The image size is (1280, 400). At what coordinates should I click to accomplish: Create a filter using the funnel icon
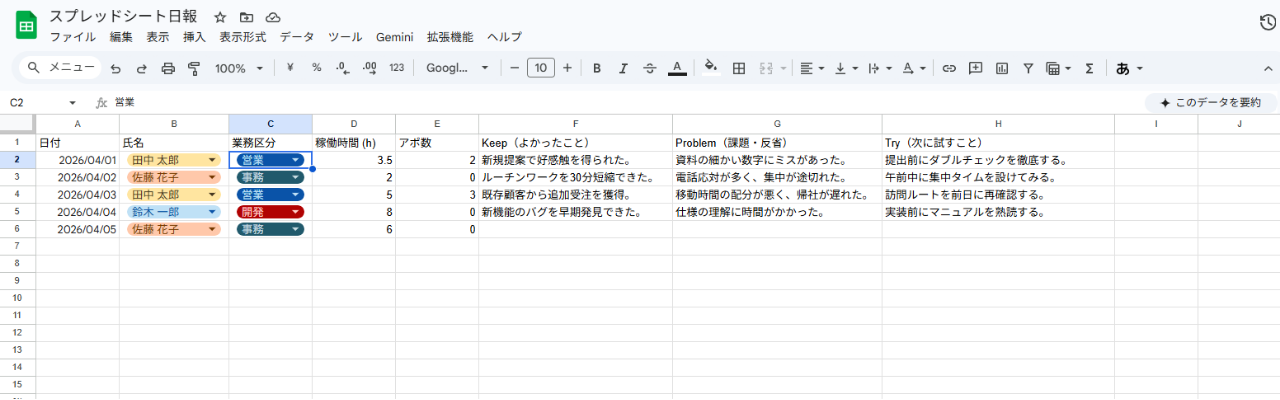coord(1027,68)
